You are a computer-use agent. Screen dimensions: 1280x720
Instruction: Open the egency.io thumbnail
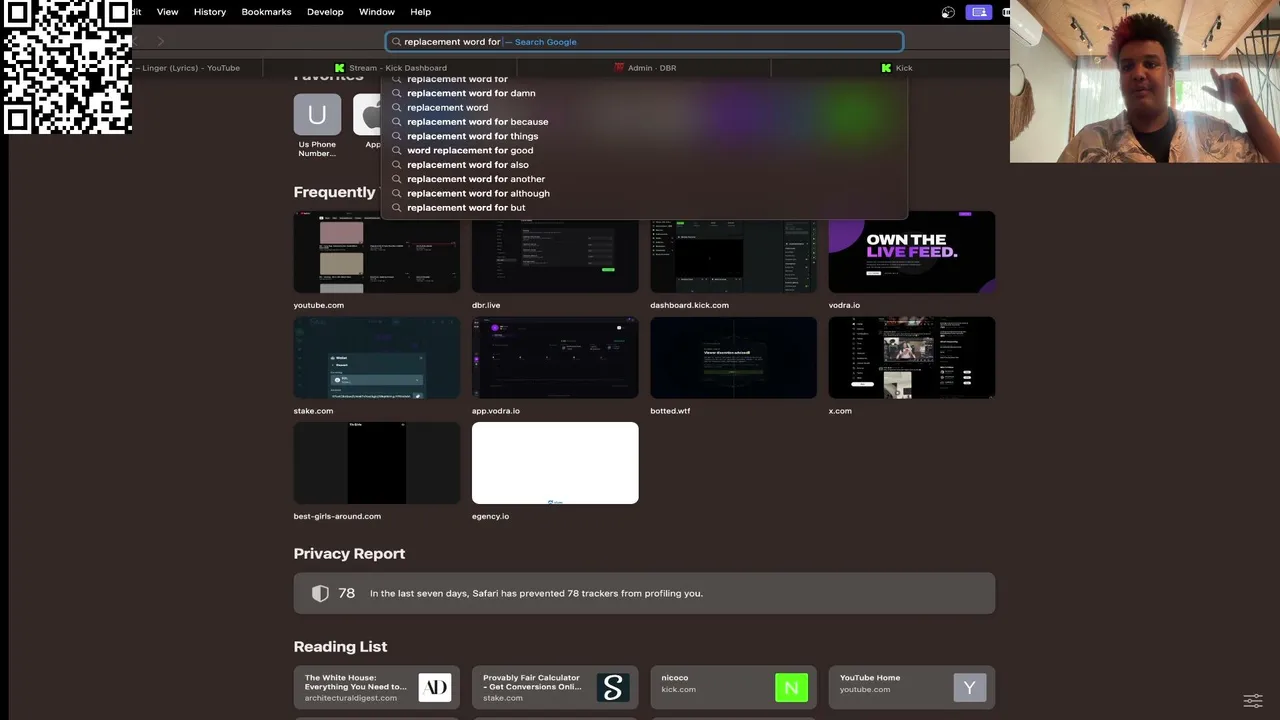click(x=555, y=463)
